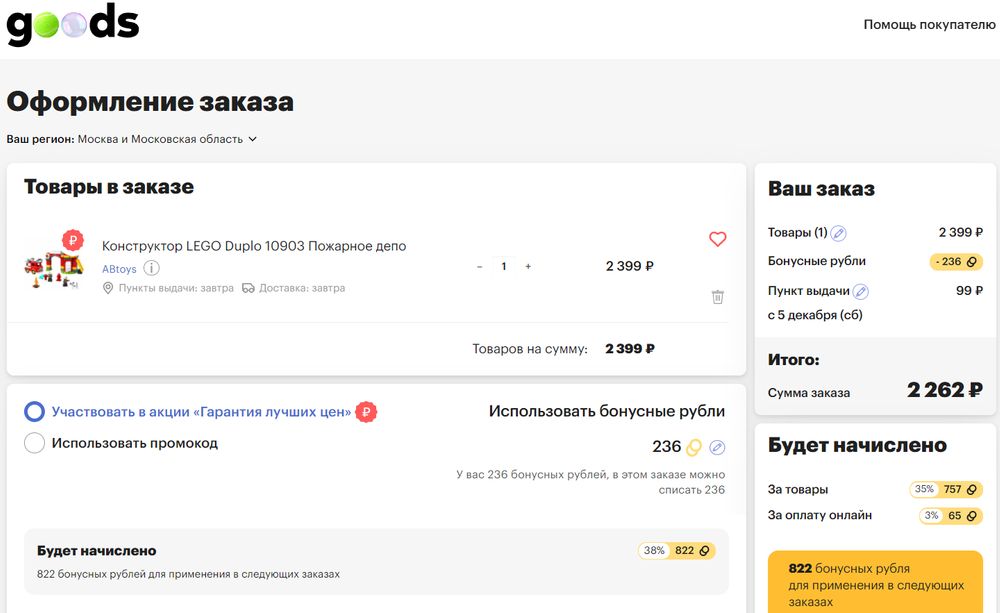1000x613 pixels.
Task: Increase quantity with plus button
Action: (528, 267)
